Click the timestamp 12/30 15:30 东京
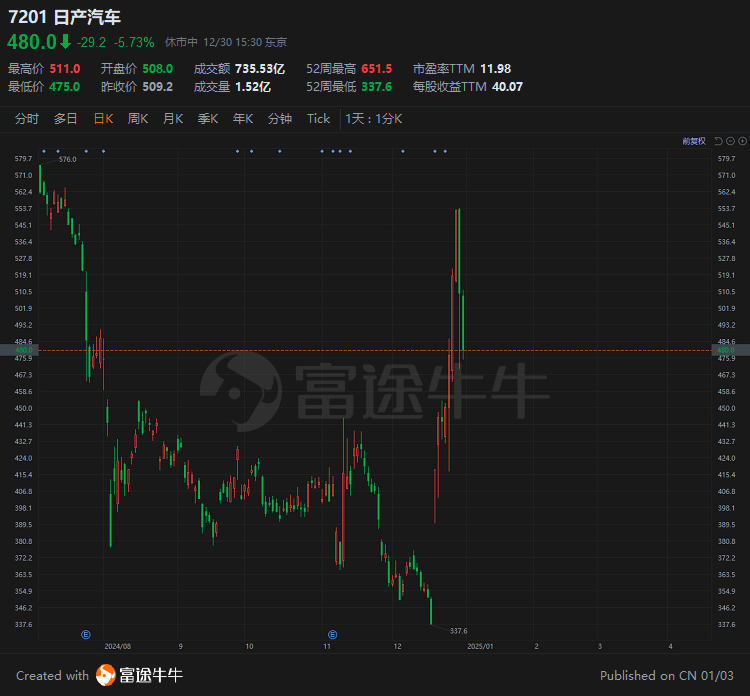The image size is (750, 696). [x=245, y=43]
